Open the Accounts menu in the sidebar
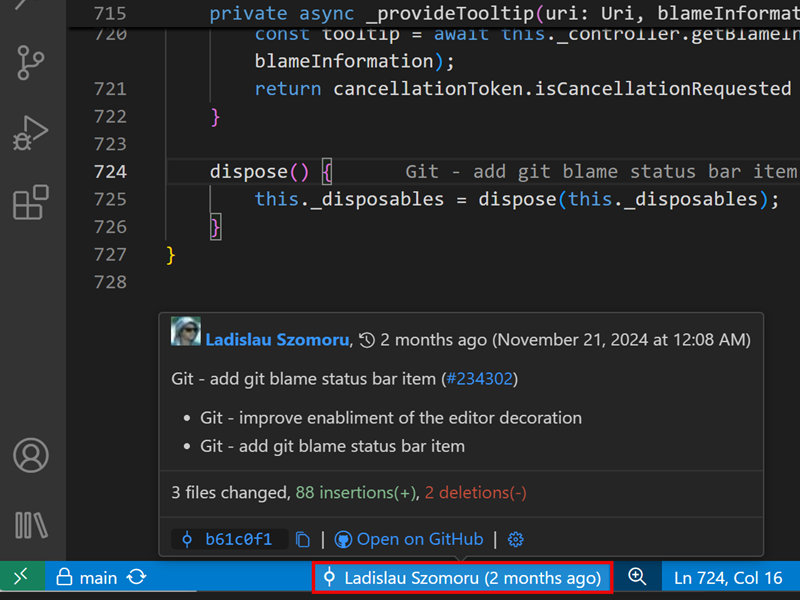This screenshot has height=600, width=800. [x=30, y=455]
